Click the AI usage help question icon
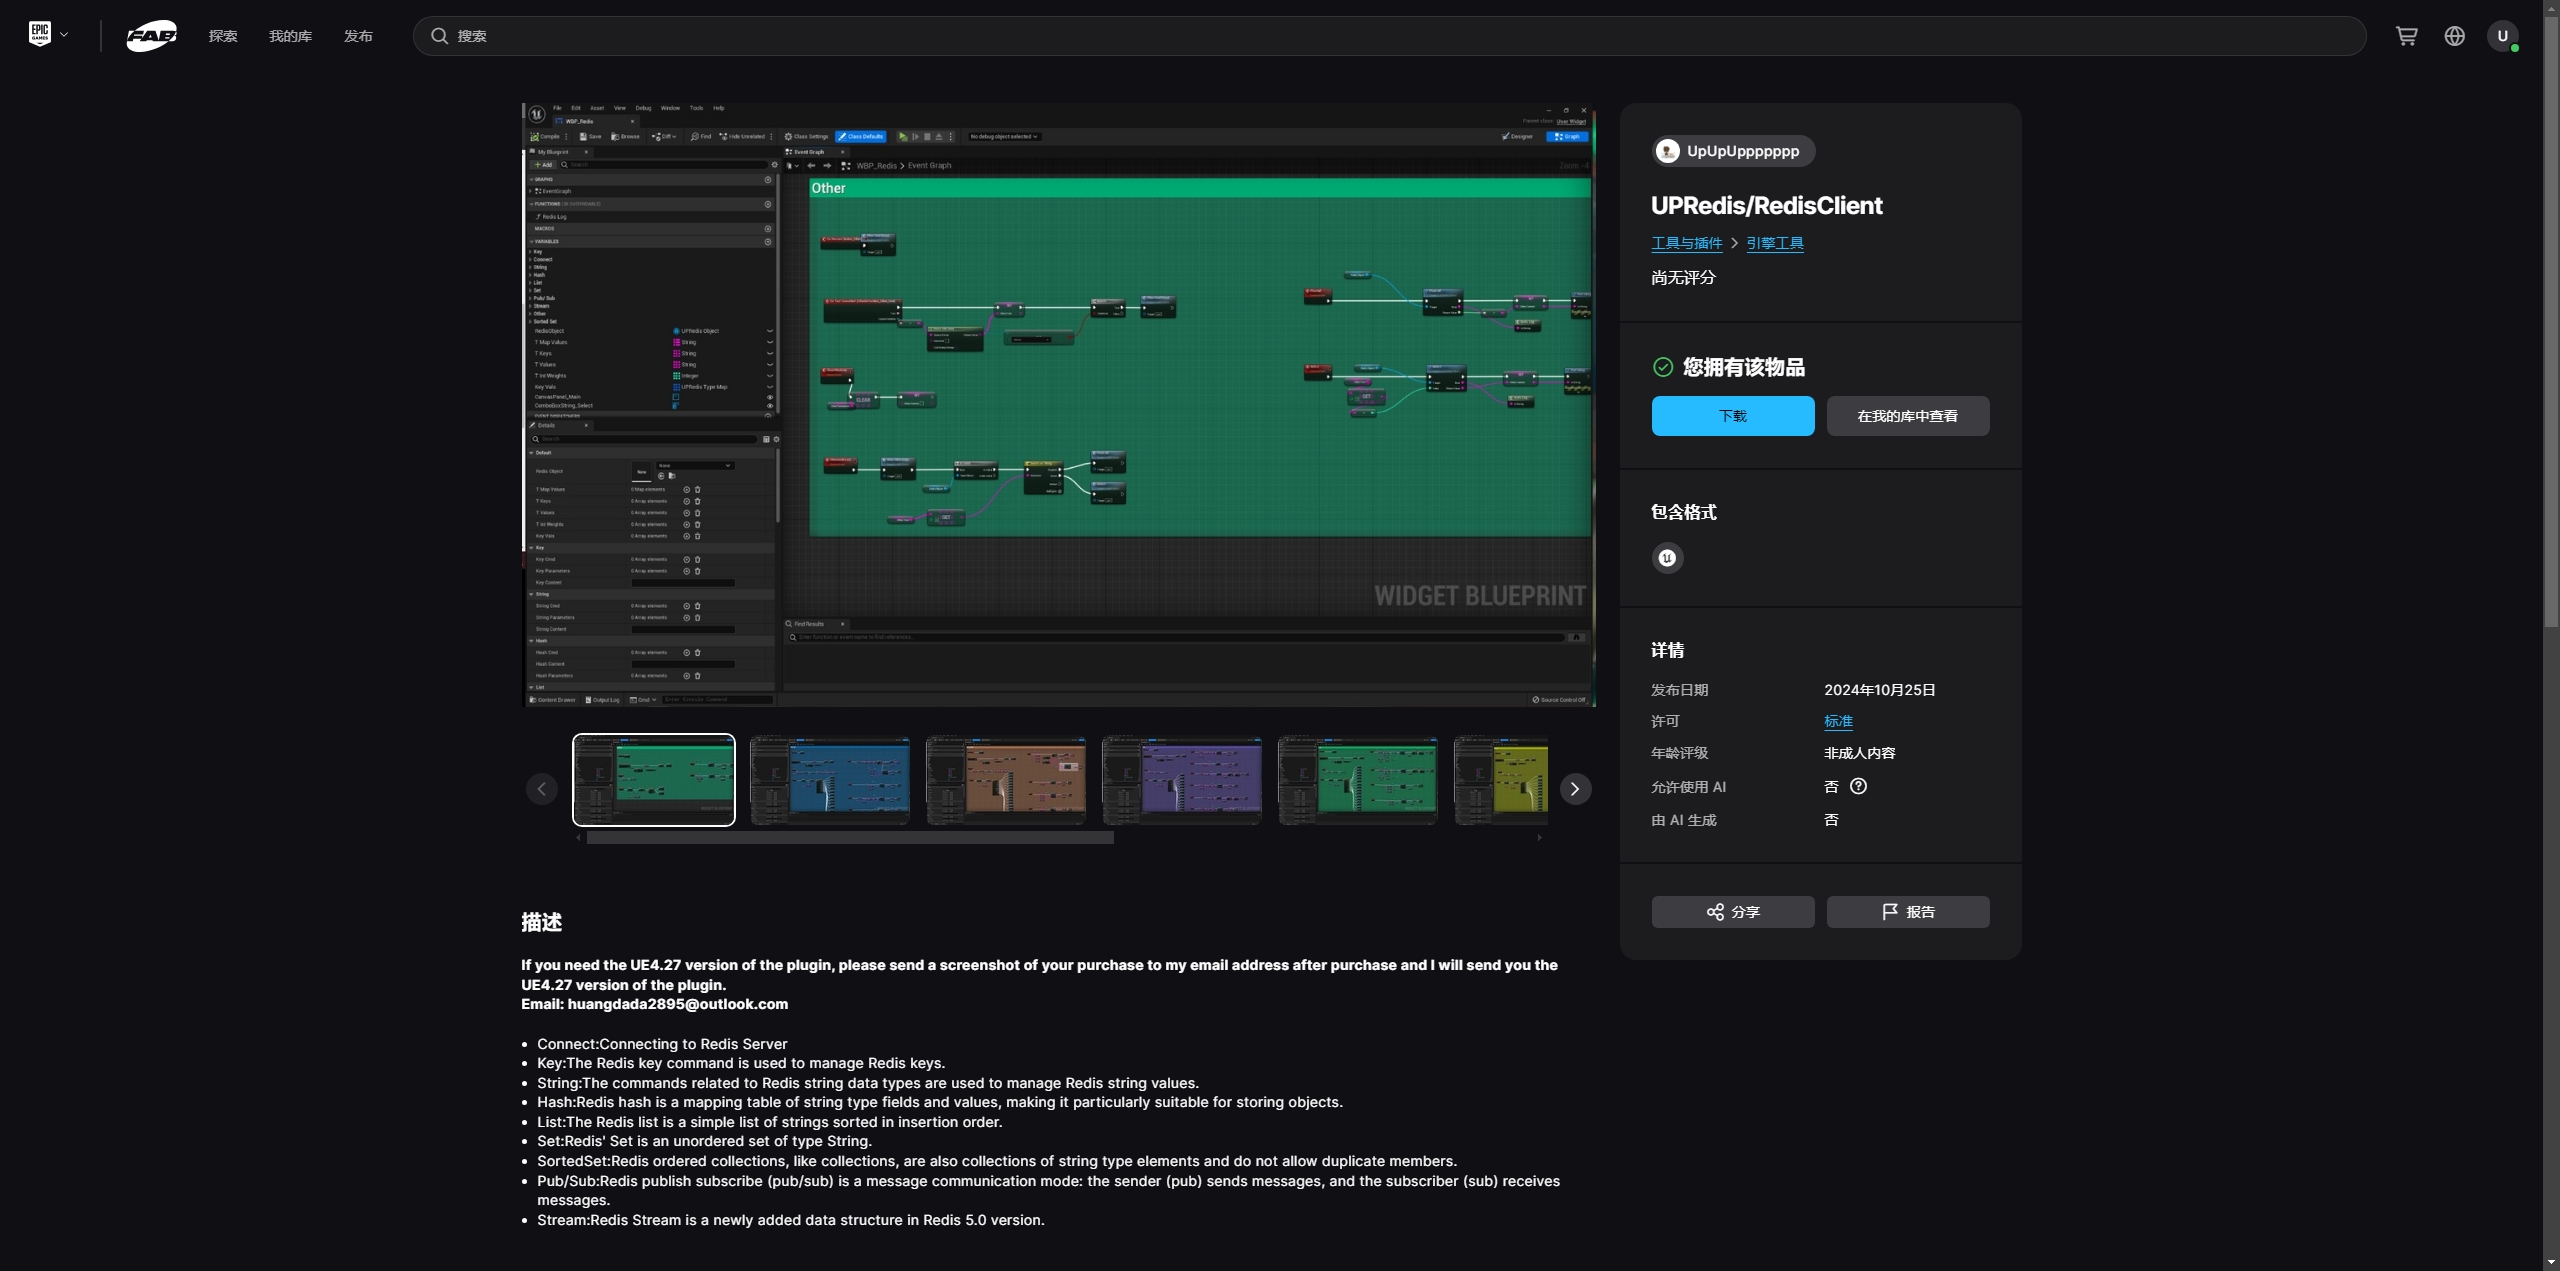 [x=1858, y=786]
